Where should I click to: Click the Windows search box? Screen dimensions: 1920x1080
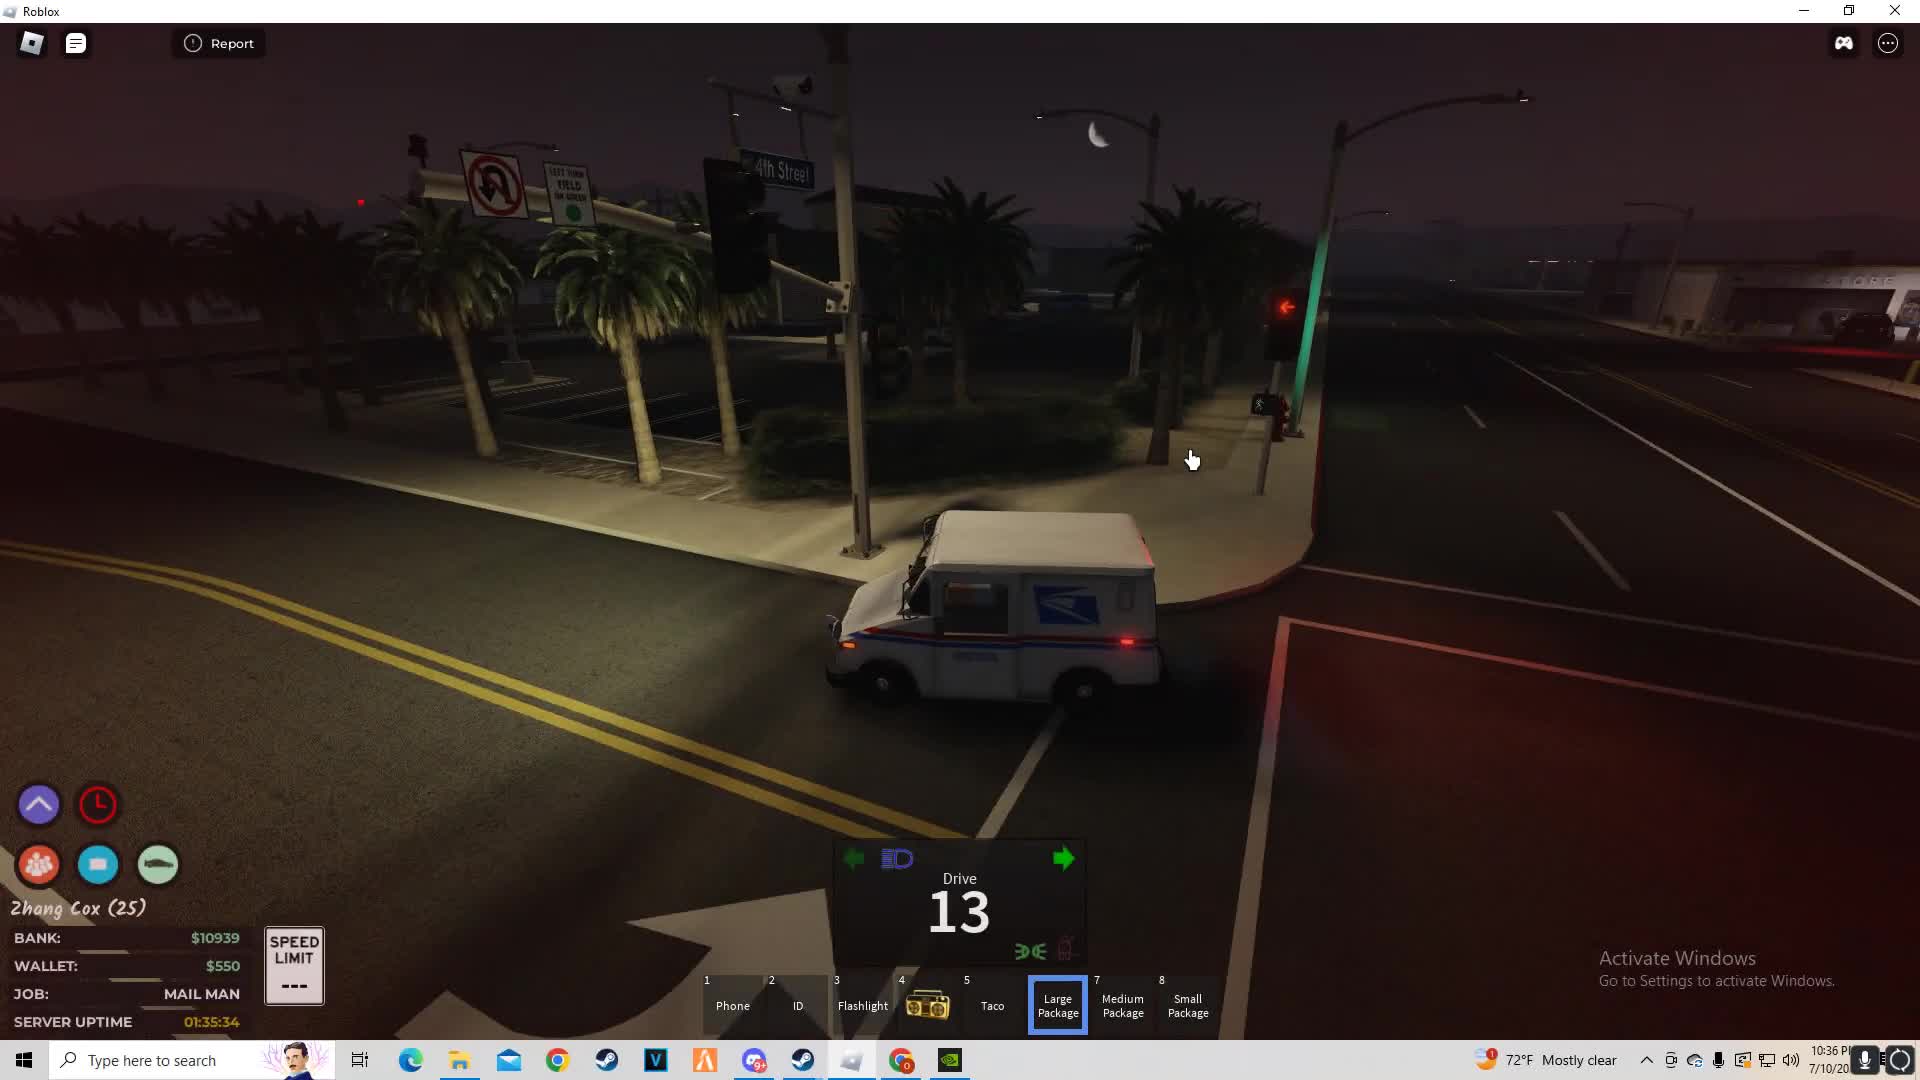click(x=165, y=1060)
